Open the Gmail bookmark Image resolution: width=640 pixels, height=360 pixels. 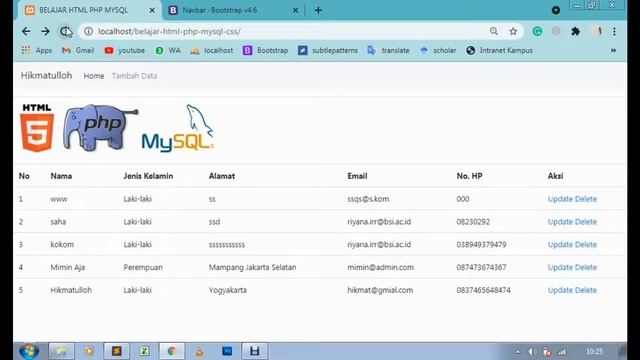tap(78, 51)
